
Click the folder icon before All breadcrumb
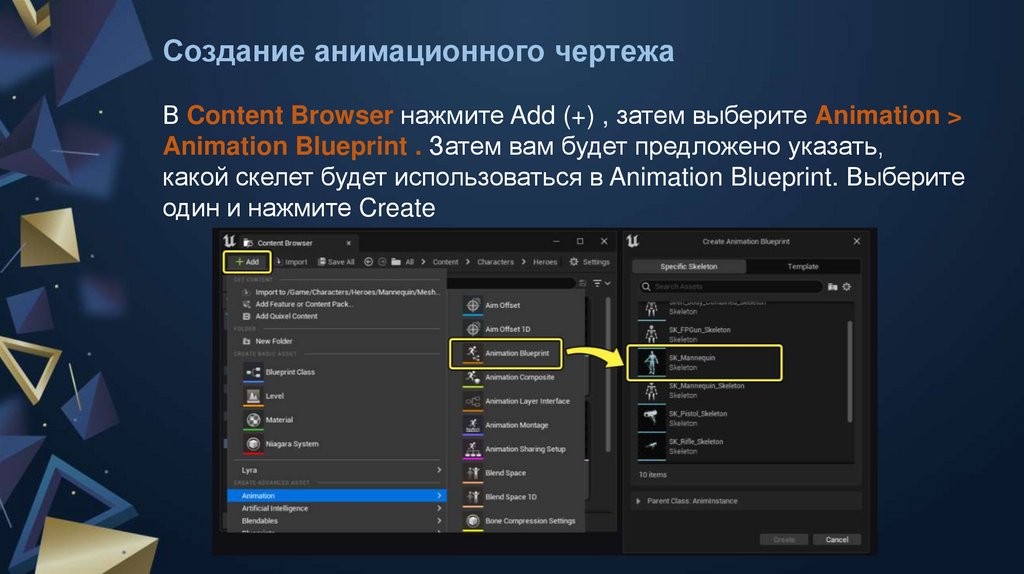(x=396, y=262)
